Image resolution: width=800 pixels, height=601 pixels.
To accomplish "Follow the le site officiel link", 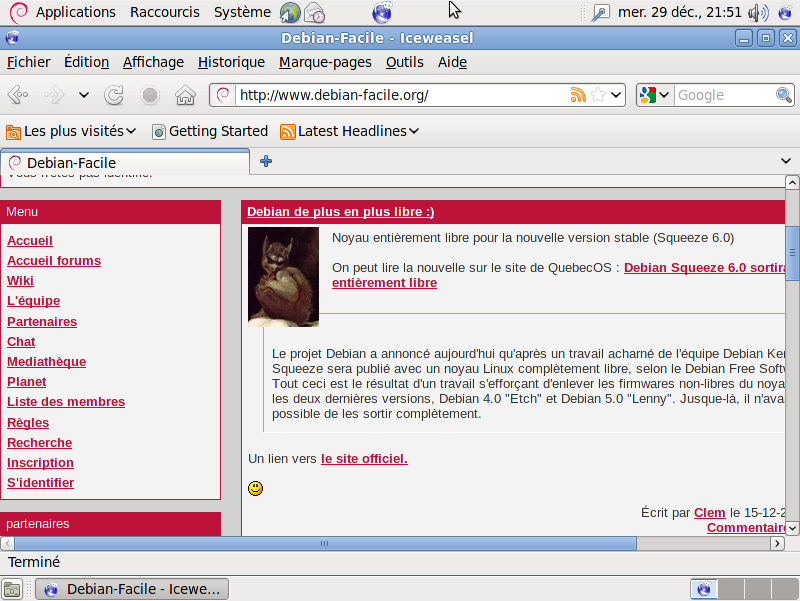I will (364, 459).
